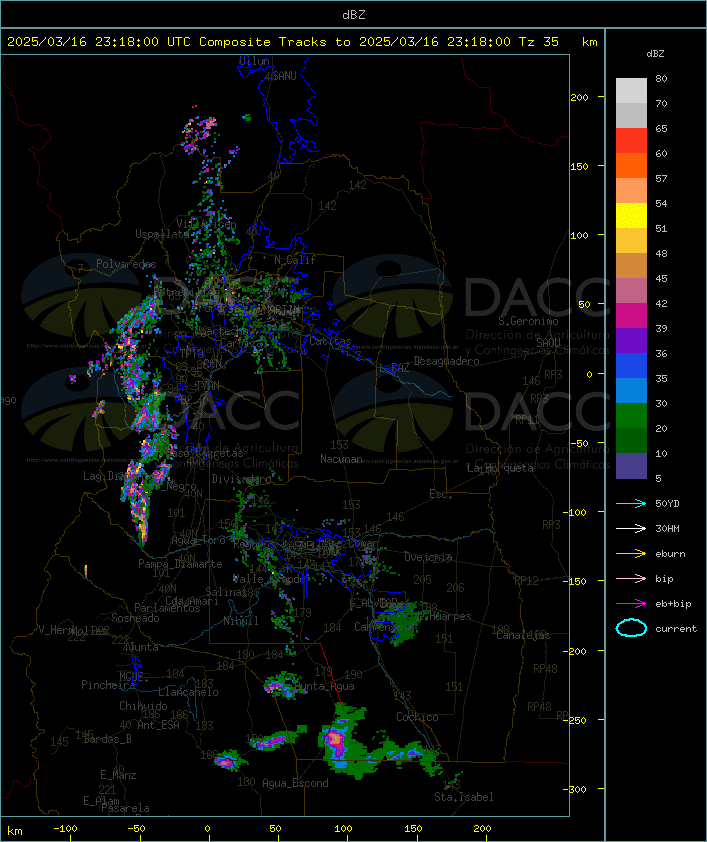Viewport: 707px width, 842px height.
Task: Click the Tz 35 value in header
Action: [x=539, y=42]
